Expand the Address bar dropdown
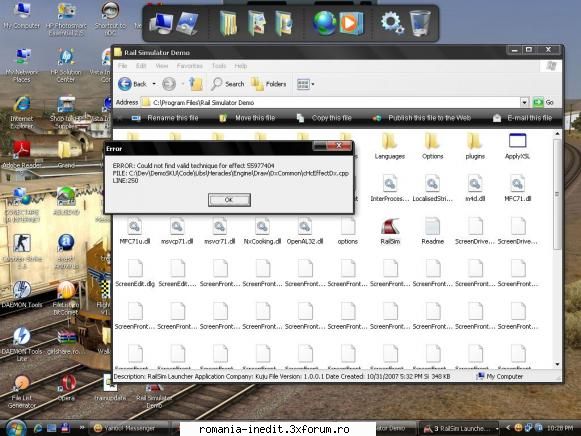This screenshot has height=436, width=581. [x=524, y=102]
